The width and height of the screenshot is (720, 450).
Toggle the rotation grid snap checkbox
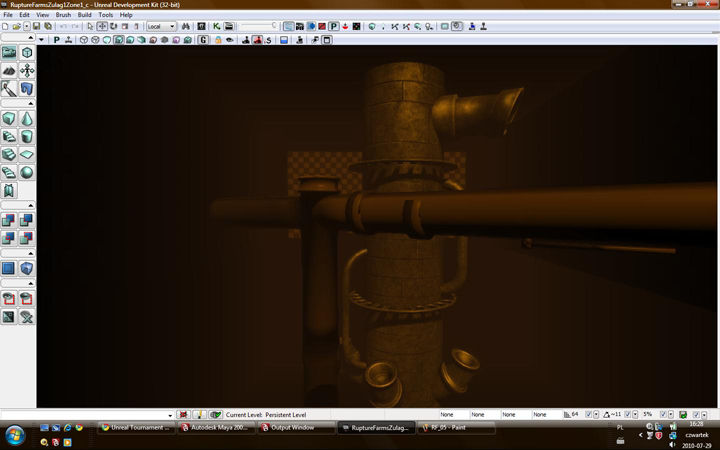628,414
